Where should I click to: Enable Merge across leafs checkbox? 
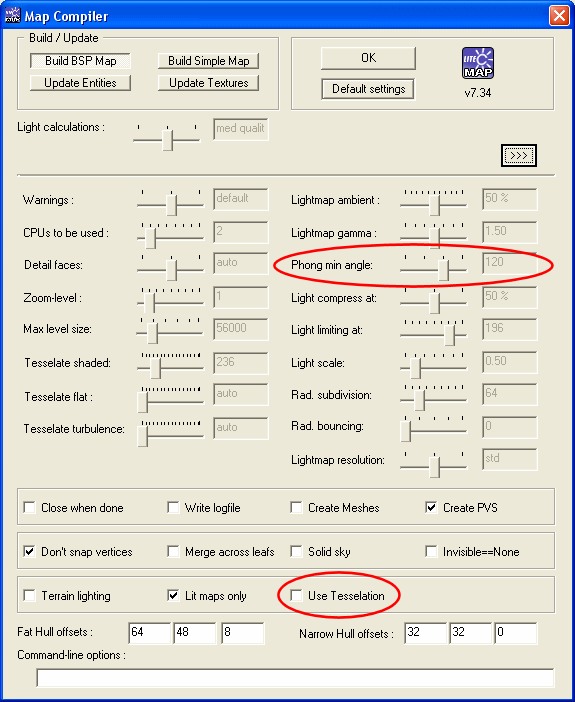pos(173,552)
